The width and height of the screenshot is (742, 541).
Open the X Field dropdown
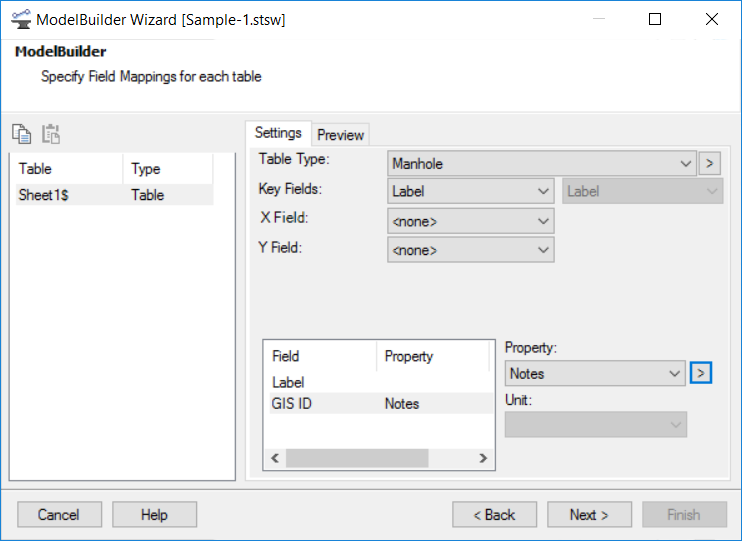tap(470, 221)
